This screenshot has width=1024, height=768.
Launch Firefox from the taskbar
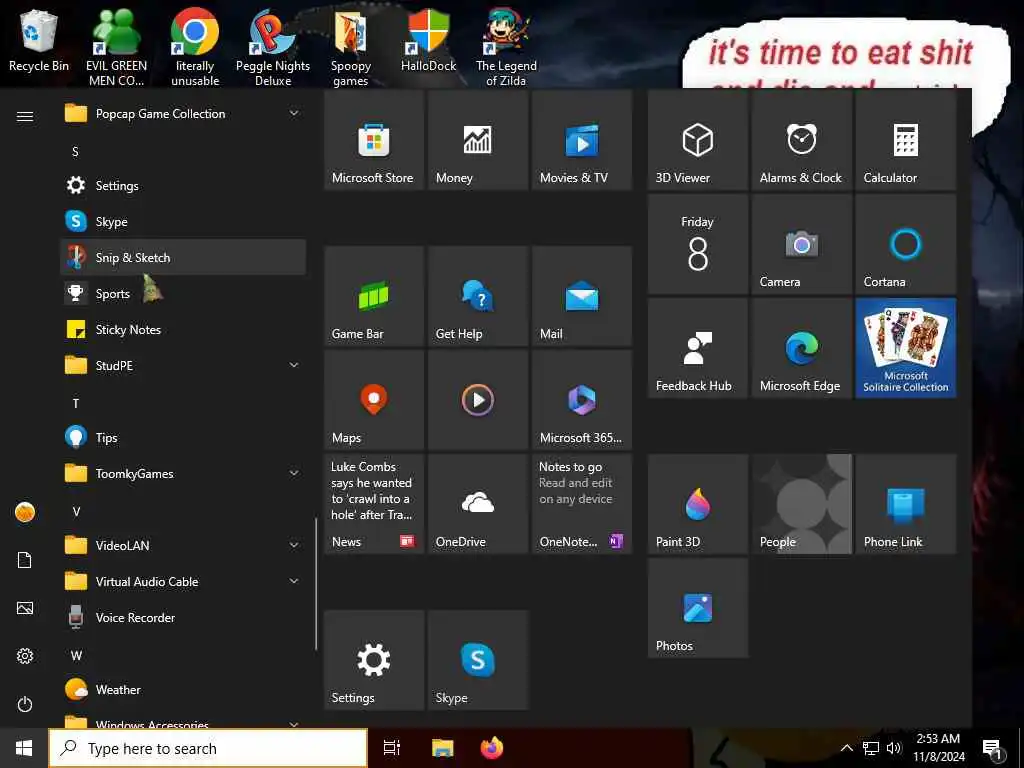(x=492, y=748)
